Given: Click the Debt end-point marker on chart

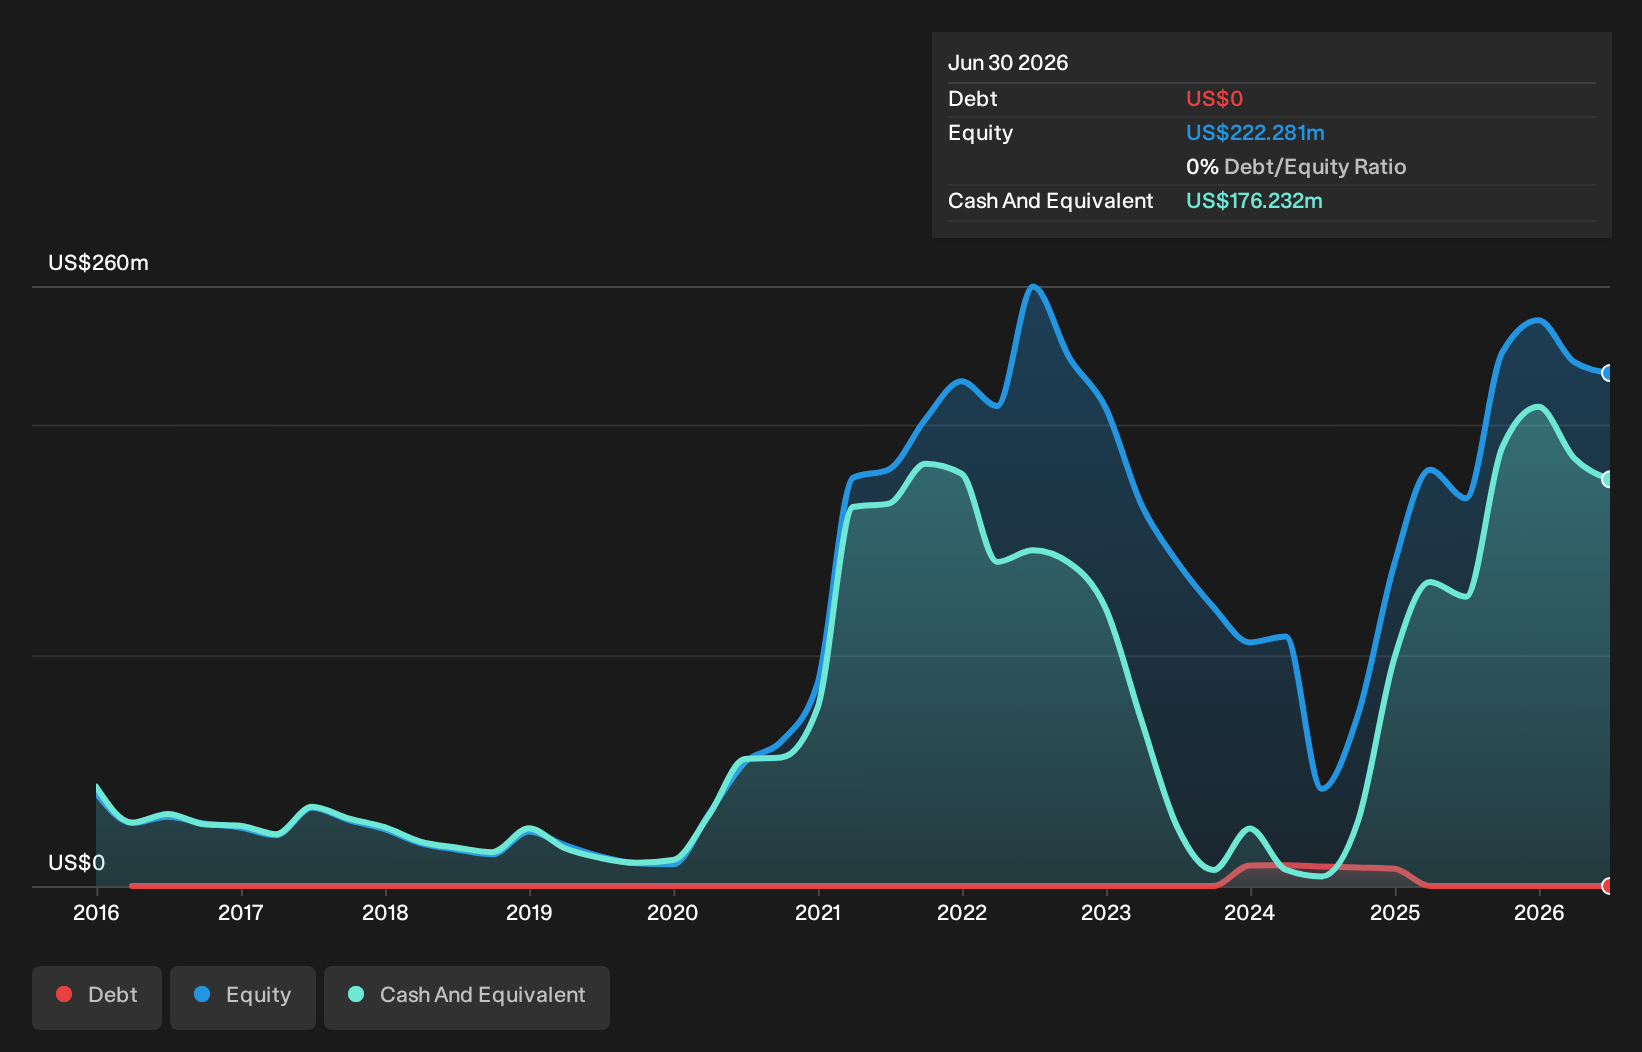Looking at the screenshot, I should coord(1608,886).
